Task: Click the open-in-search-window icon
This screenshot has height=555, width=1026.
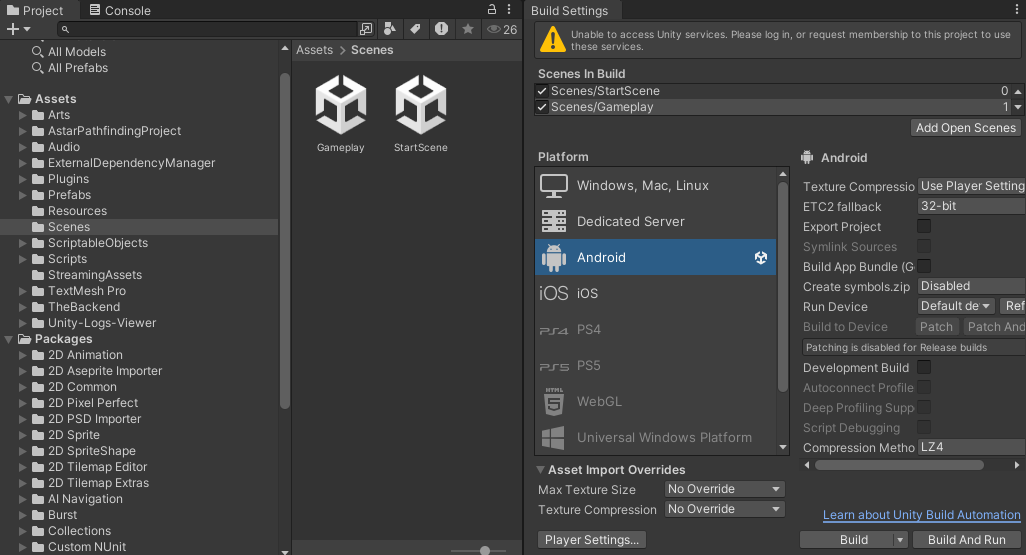Action: click(366, 29)
